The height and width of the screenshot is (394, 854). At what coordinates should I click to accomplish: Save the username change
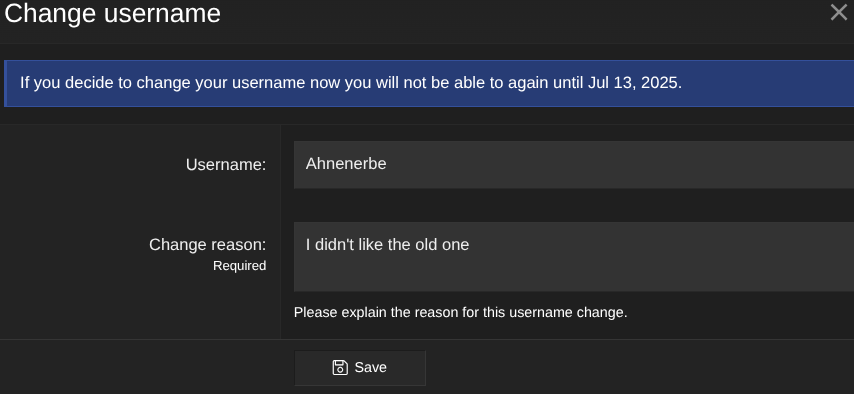pyautogui.click(x=360, y=368)
